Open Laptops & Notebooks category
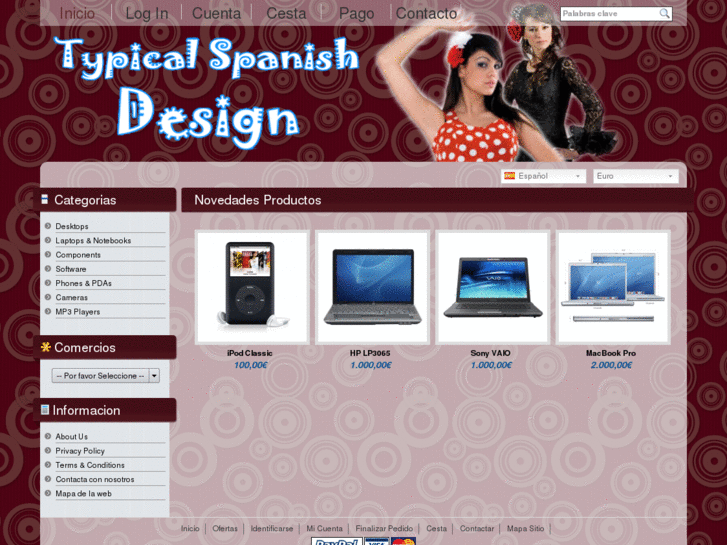This screenshot has height=545, width=727. [93, 240]
